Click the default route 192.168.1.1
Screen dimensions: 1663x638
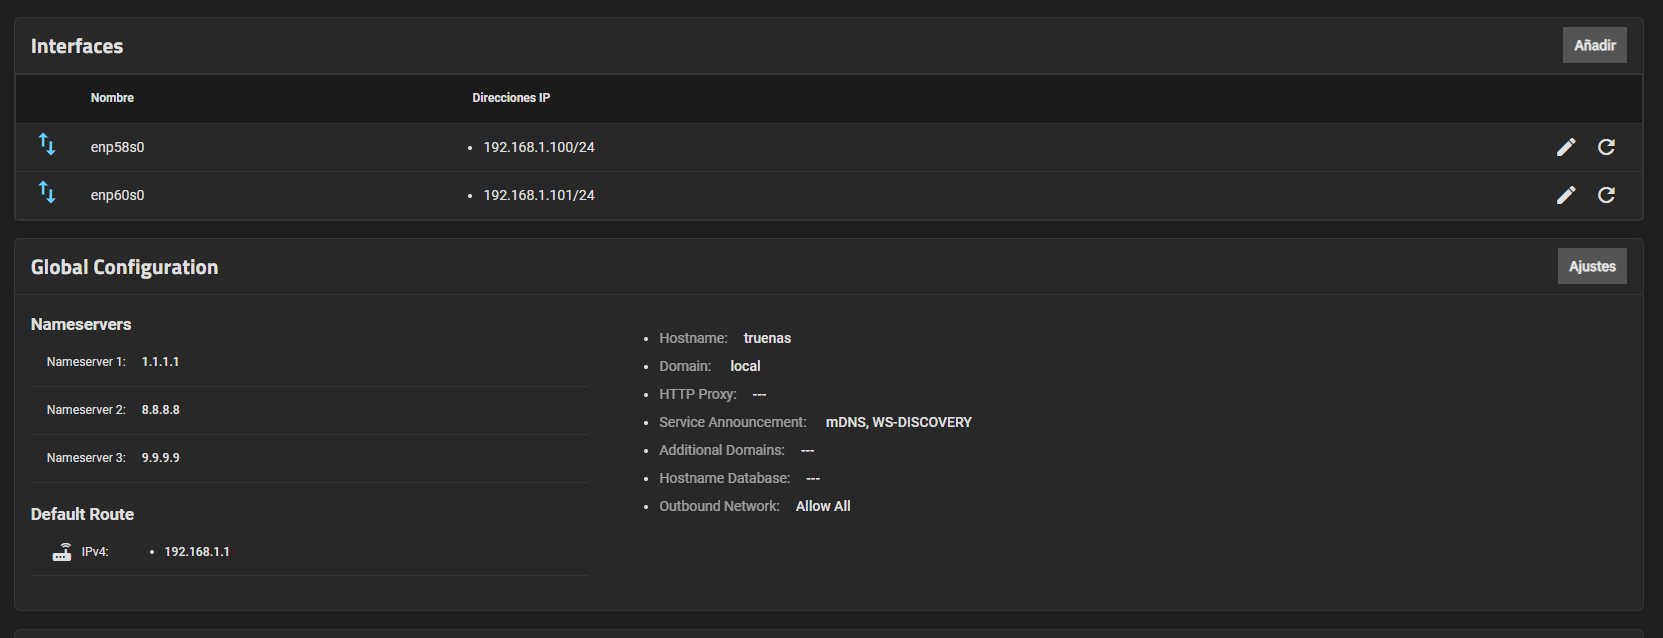pos(197,552)
